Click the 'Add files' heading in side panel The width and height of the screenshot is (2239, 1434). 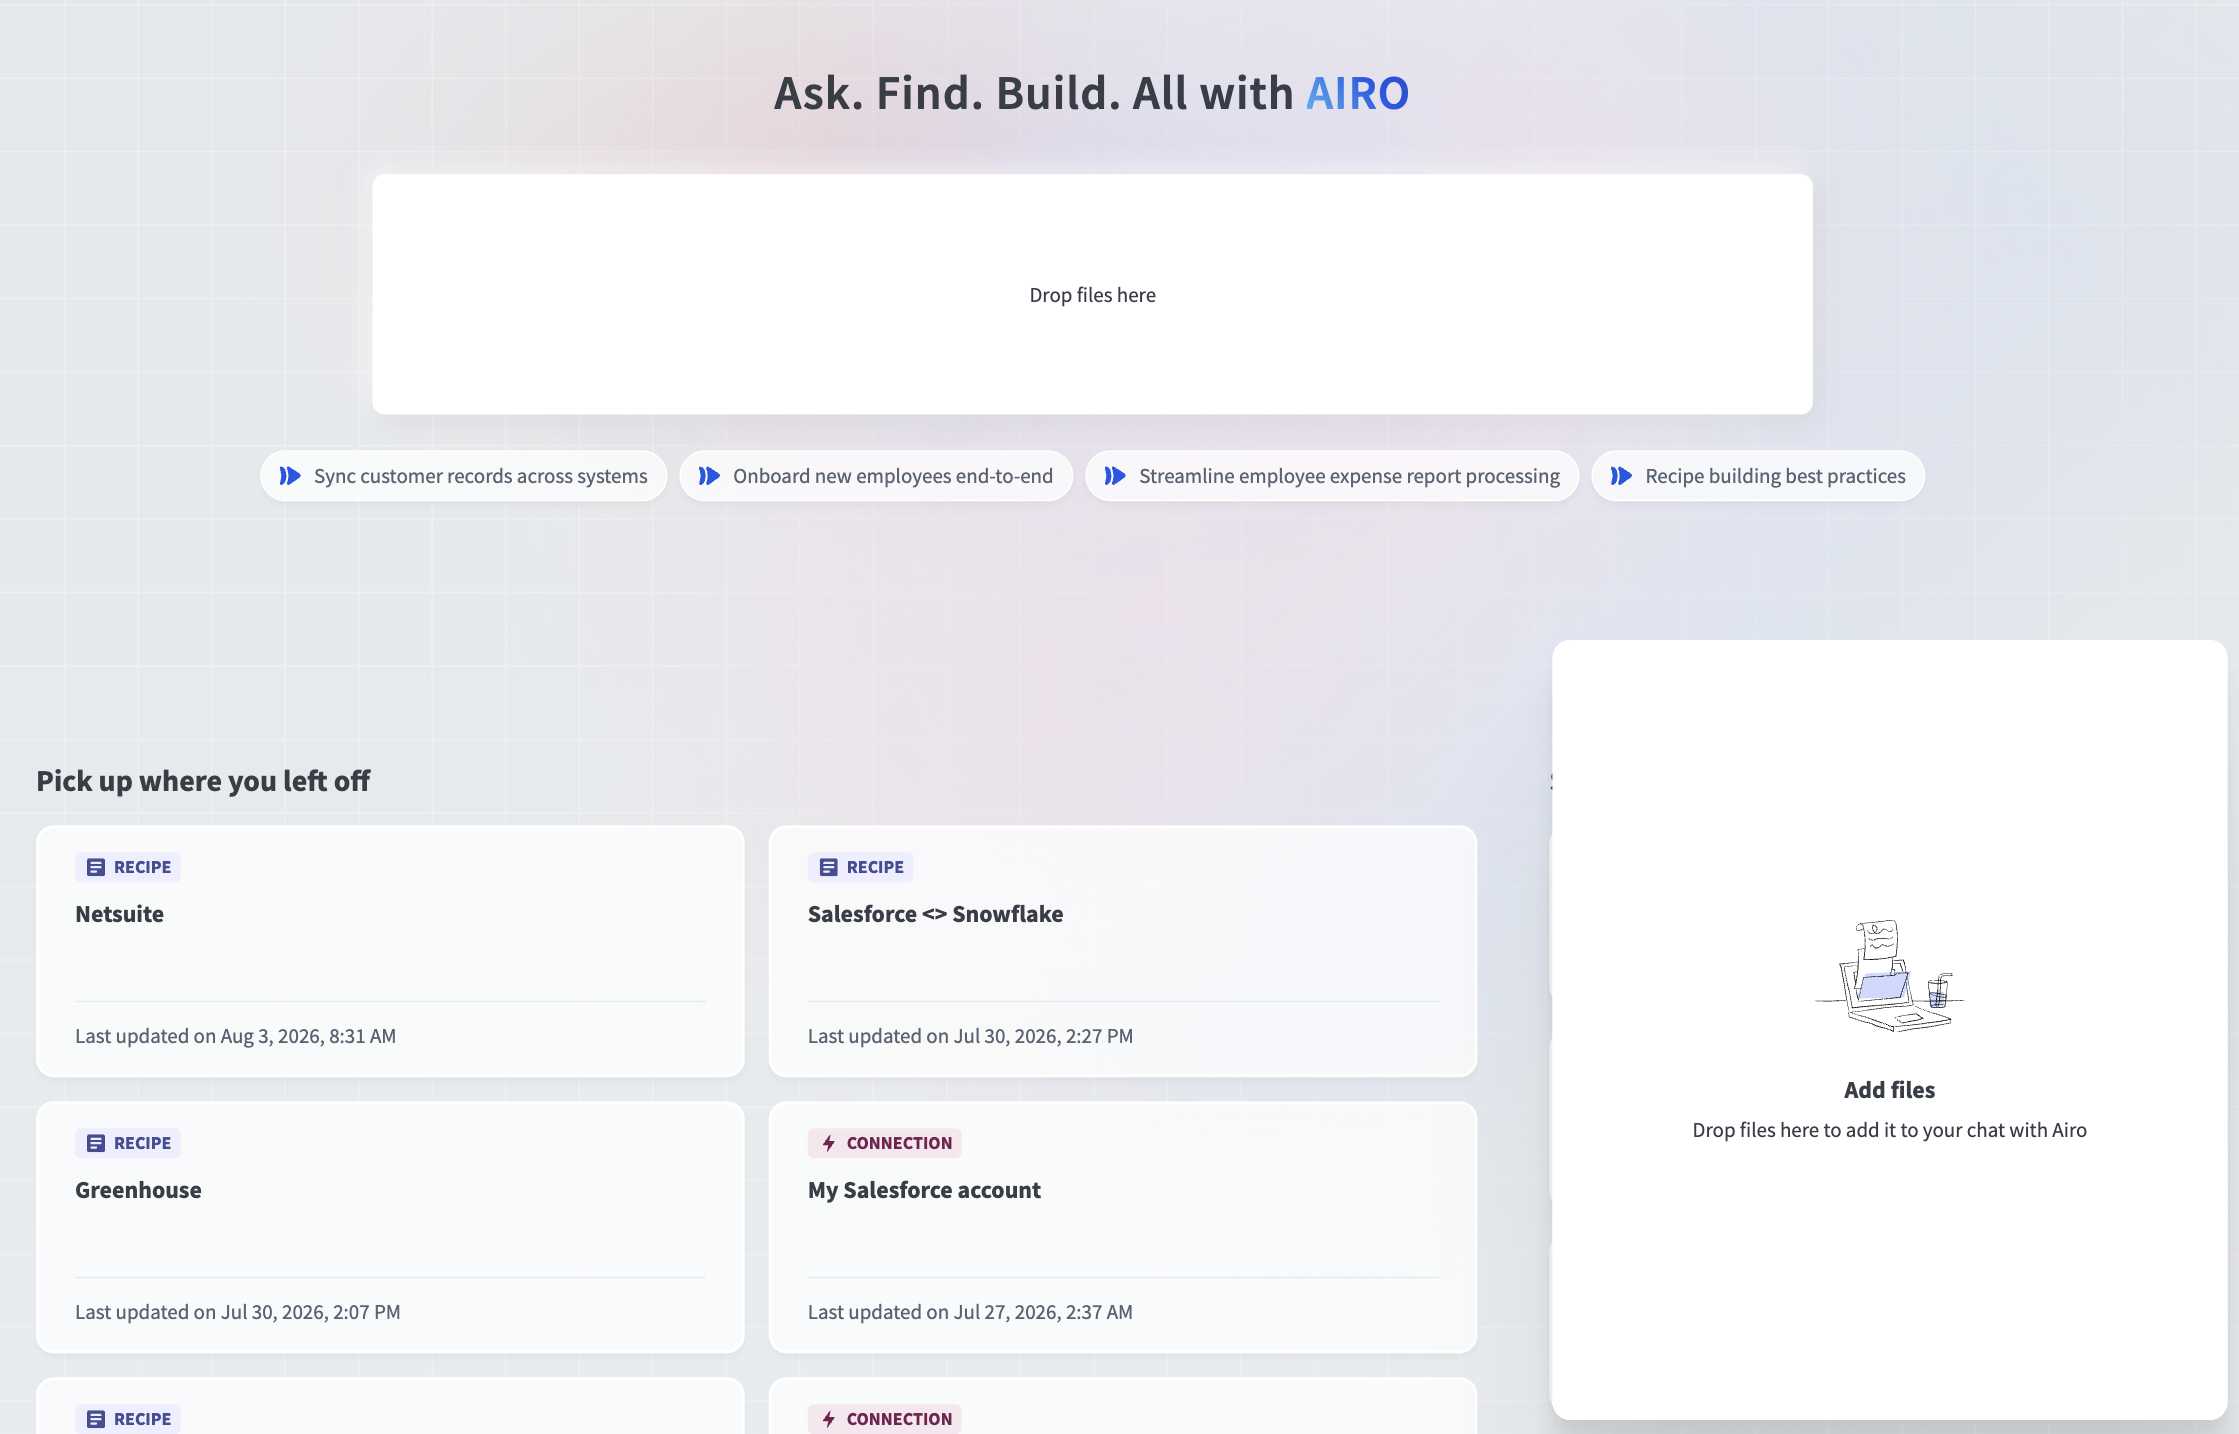click(1889, 1090)
